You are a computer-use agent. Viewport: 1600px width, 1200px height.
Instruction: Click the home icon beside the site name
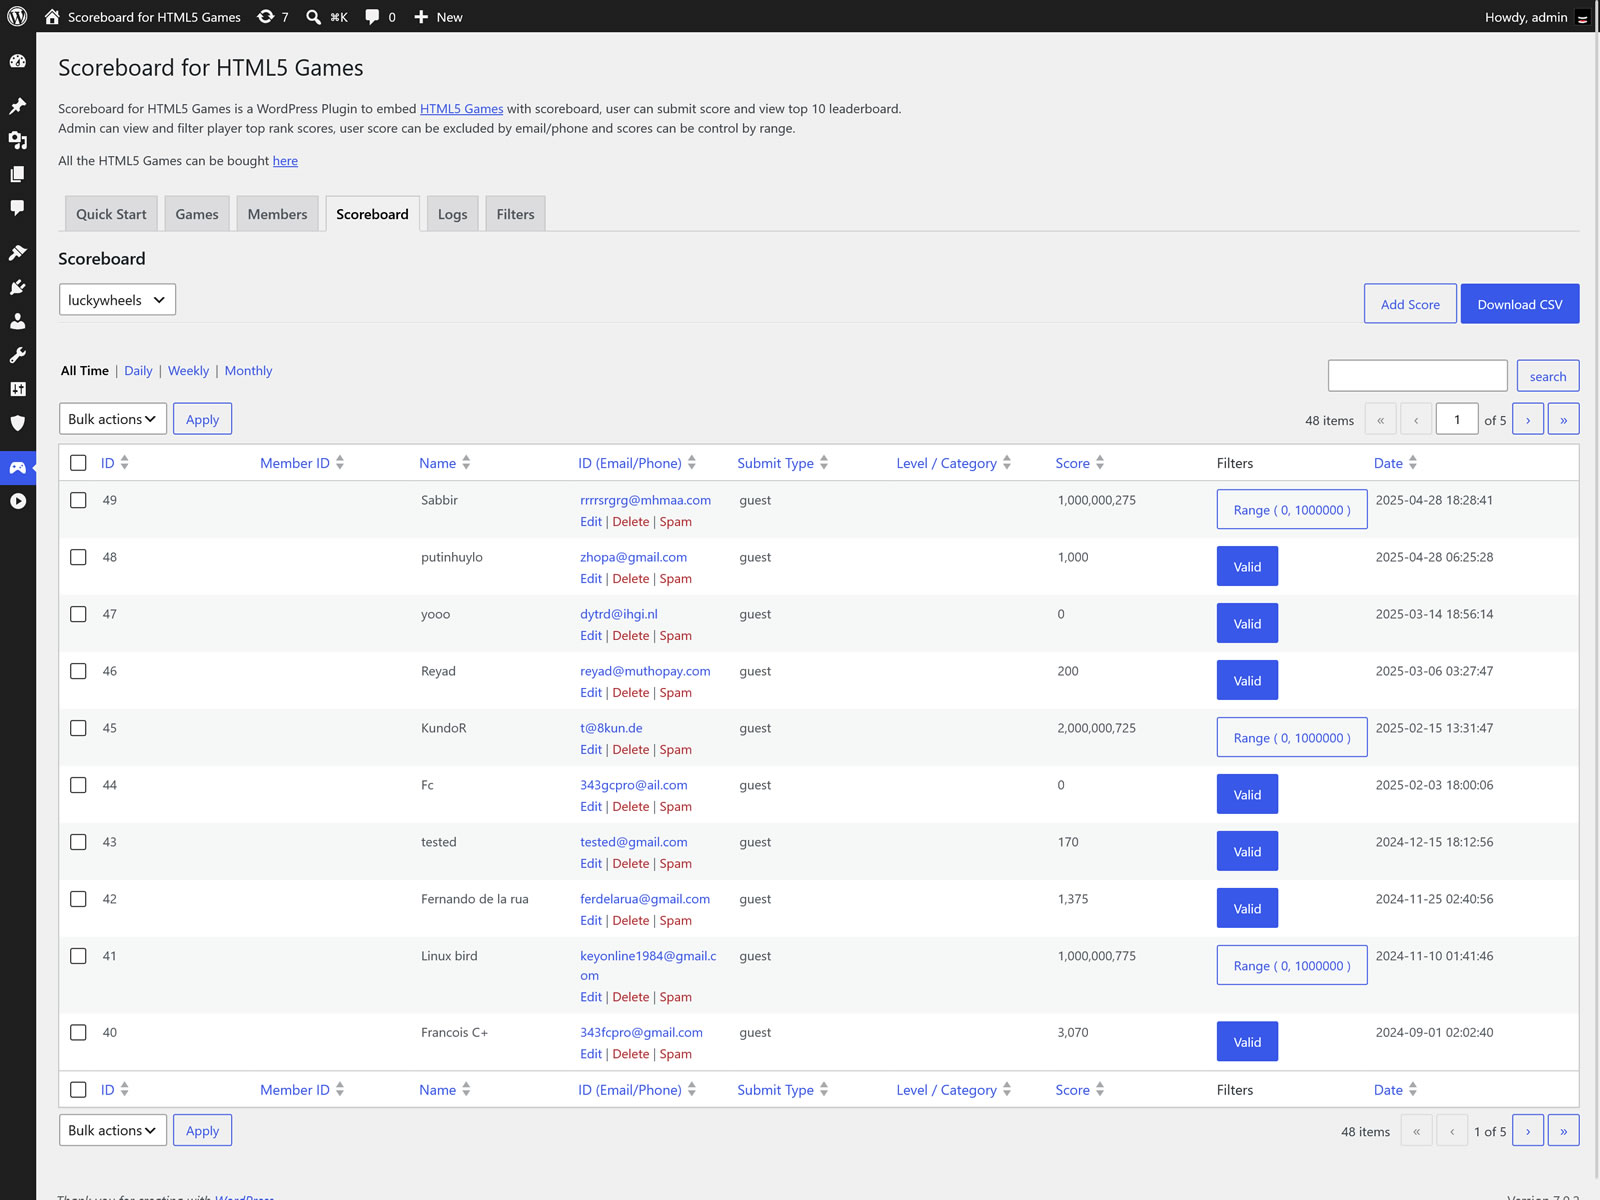point(52,17)
